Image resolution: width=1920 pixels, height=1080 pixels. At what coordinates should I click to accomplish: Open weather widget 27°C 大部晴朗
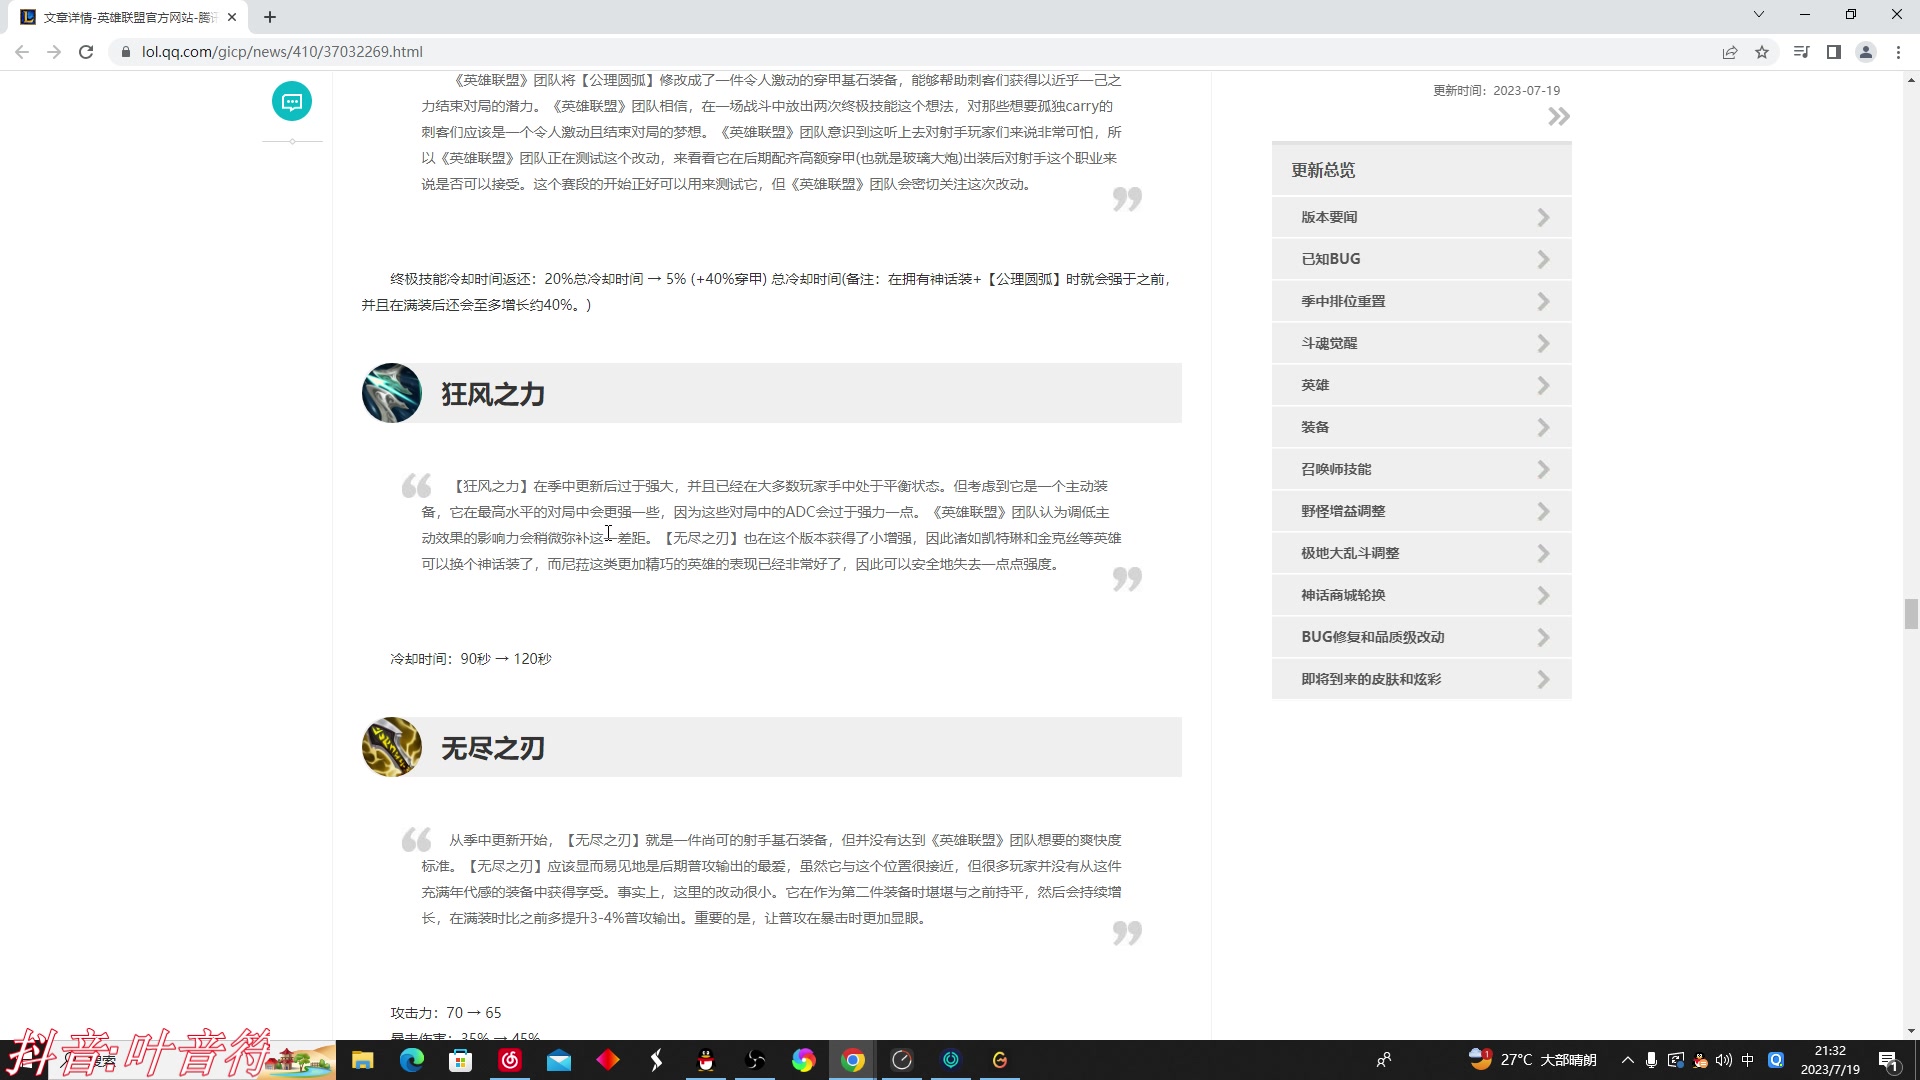click(x=1532, y=1060)
